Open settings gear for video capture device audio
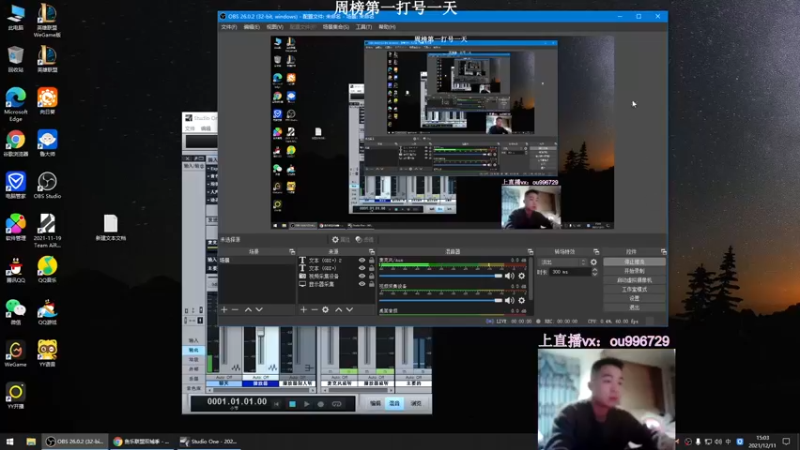Viewport: 800px width, 450px height. click(x=521, y=301)
